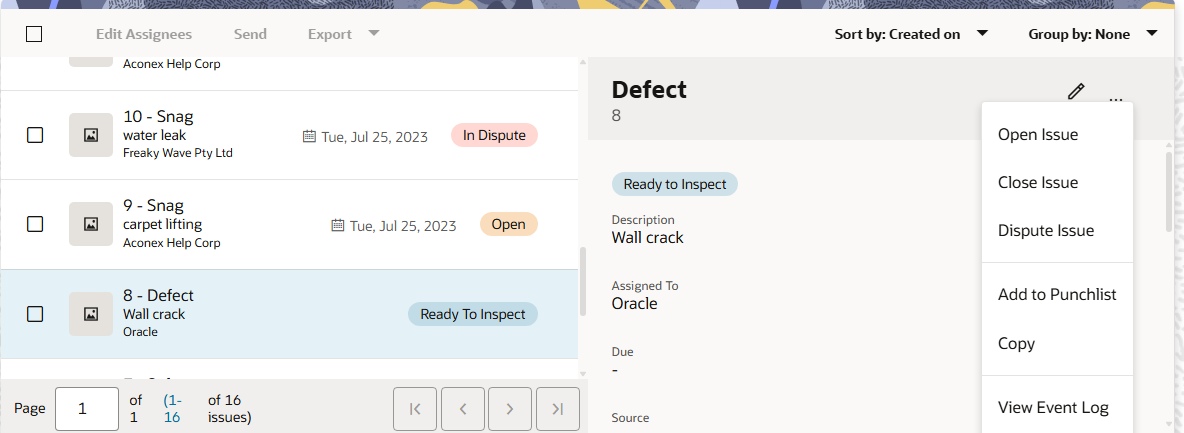Click image thumbnail icon for 9 - Snag
Viewport: 1184px width, 433px height.
[x=91, y=224]
